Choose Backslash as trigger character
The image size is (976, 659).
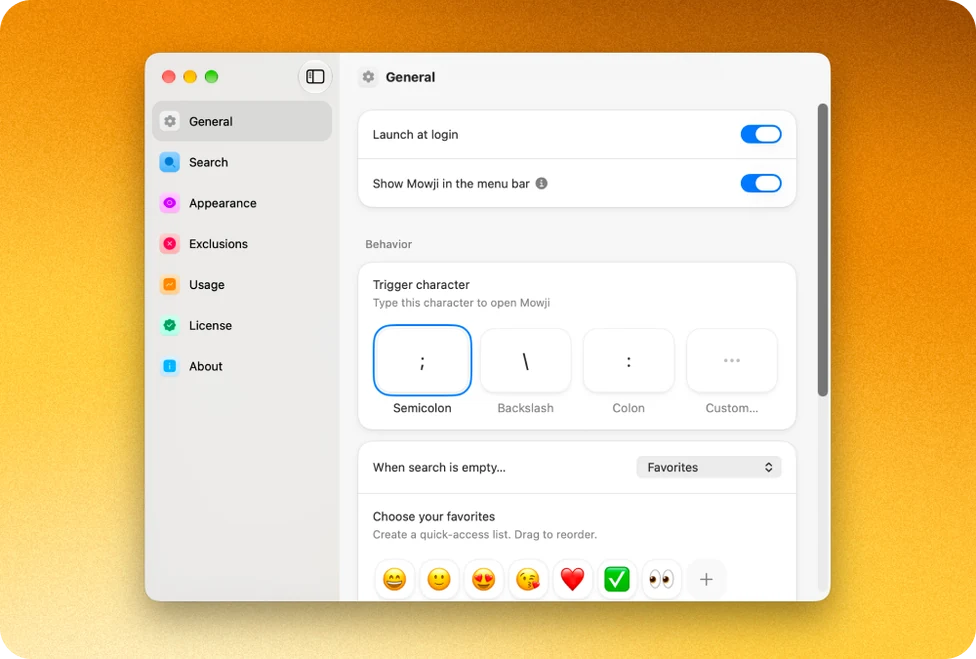pyautogui.click(x=525, y=361)
